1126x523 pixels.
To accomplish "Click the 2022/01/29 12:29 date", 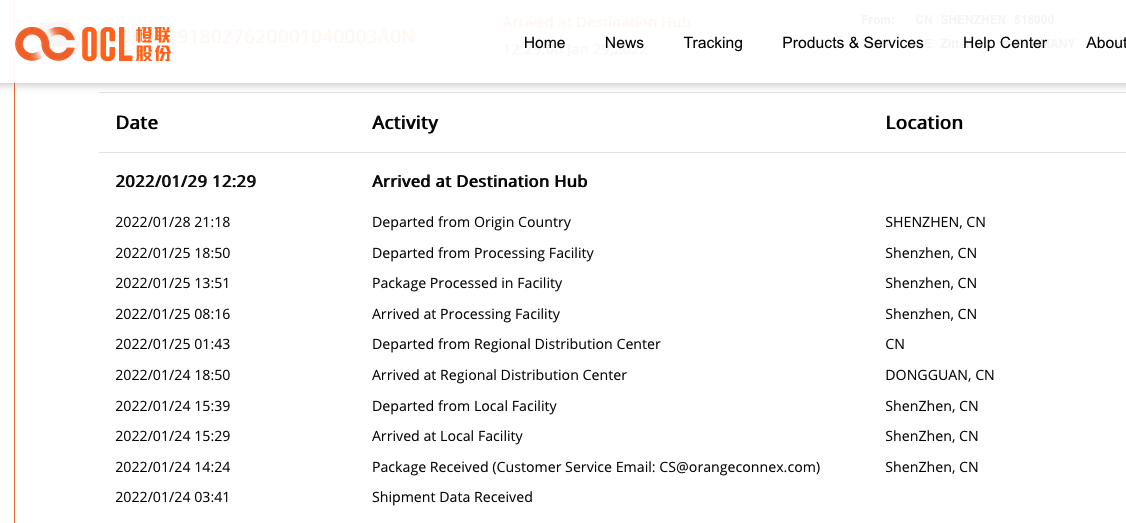I will [x=185, y=182].
